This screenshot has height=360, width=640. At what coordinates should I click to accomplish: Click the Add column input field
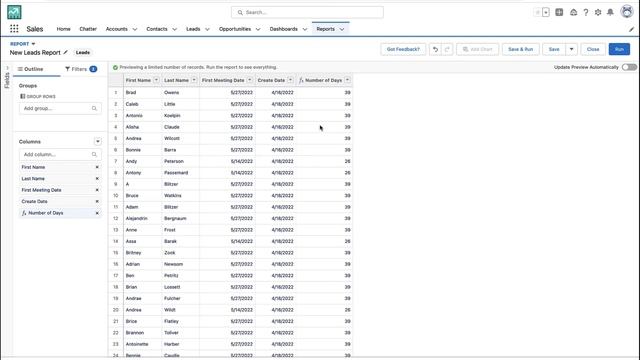click(x=60, y=155)
